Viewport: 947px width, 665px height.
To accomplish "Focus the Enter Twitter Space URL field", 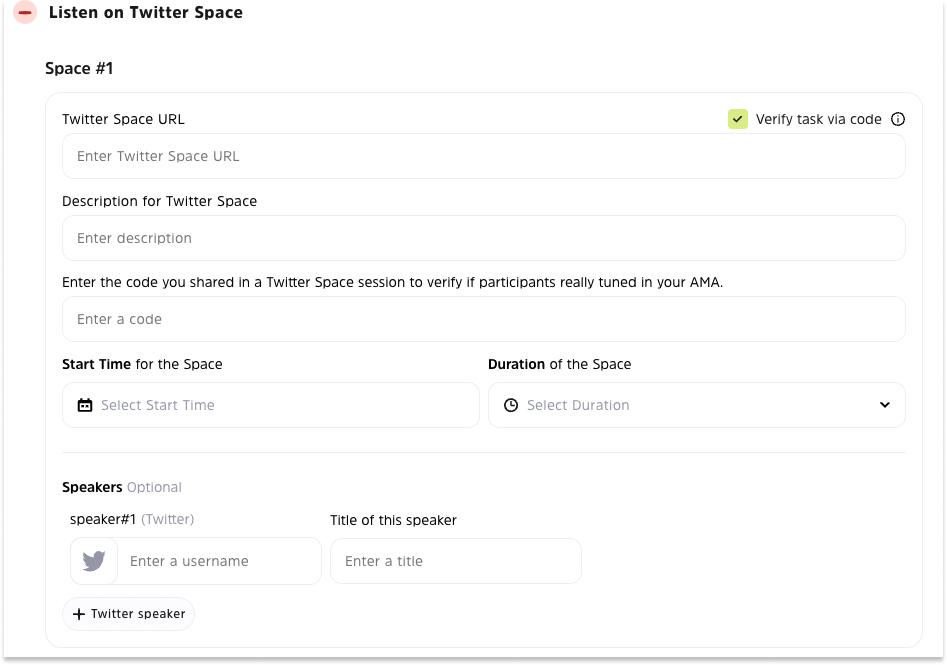I will [483, 156].
